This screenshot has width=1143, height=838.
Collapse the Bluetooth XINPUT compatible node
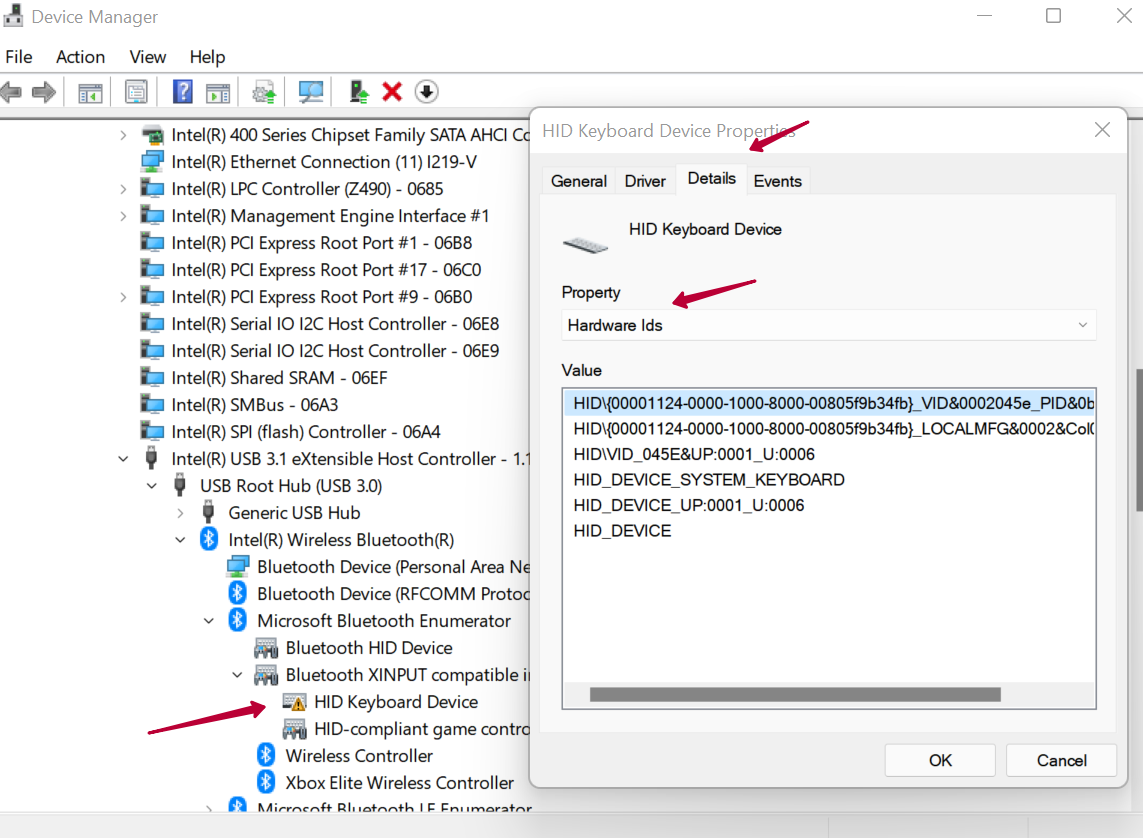(237, 675)
